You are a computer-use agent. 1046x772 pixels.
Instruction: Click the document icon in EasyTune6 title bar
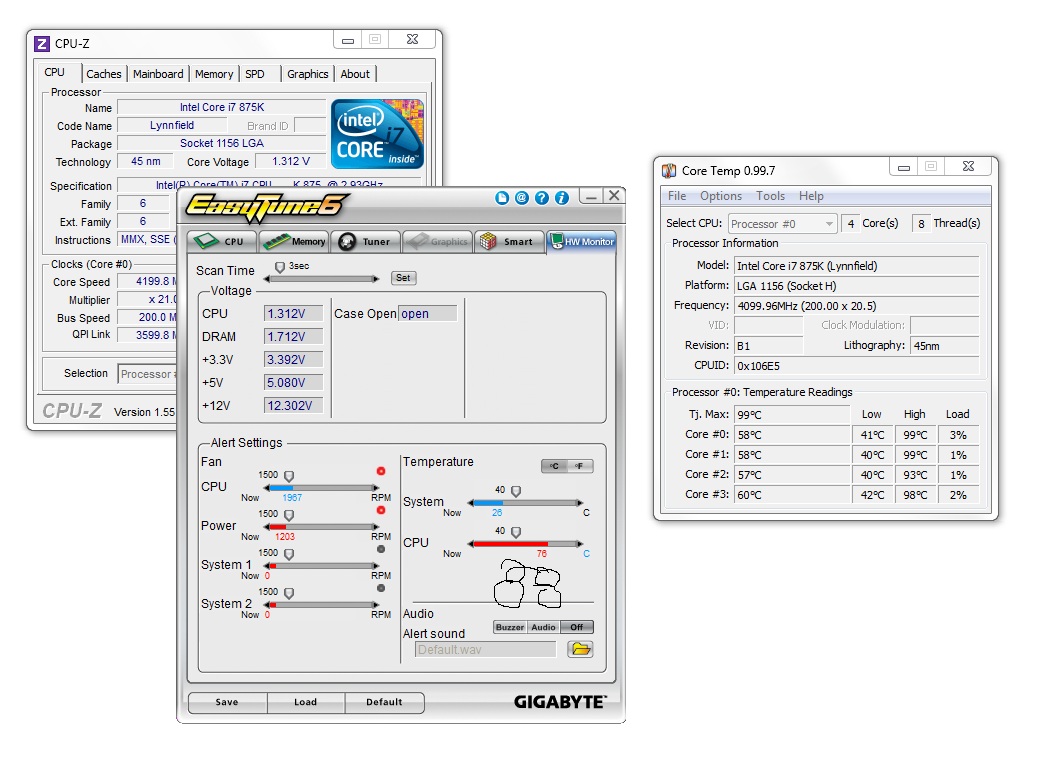pos(502,198)
